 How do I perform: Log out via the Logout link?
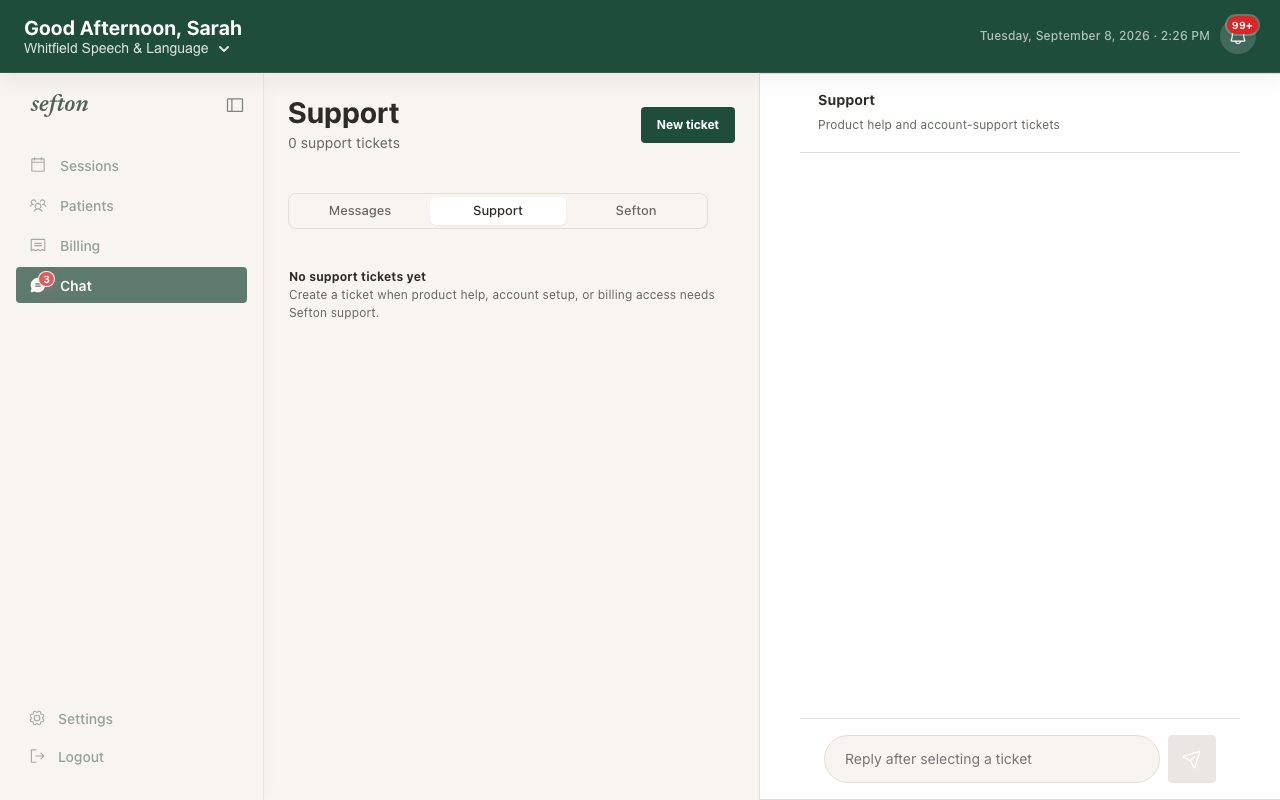(131, 757)
